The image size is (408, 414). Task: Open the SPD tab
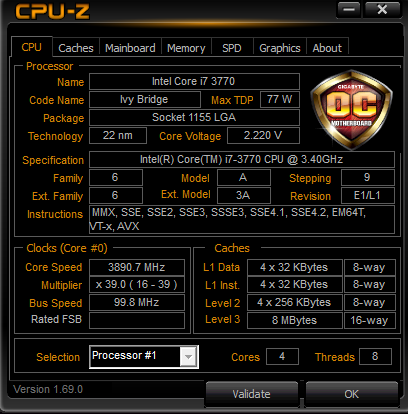point(232,48)
